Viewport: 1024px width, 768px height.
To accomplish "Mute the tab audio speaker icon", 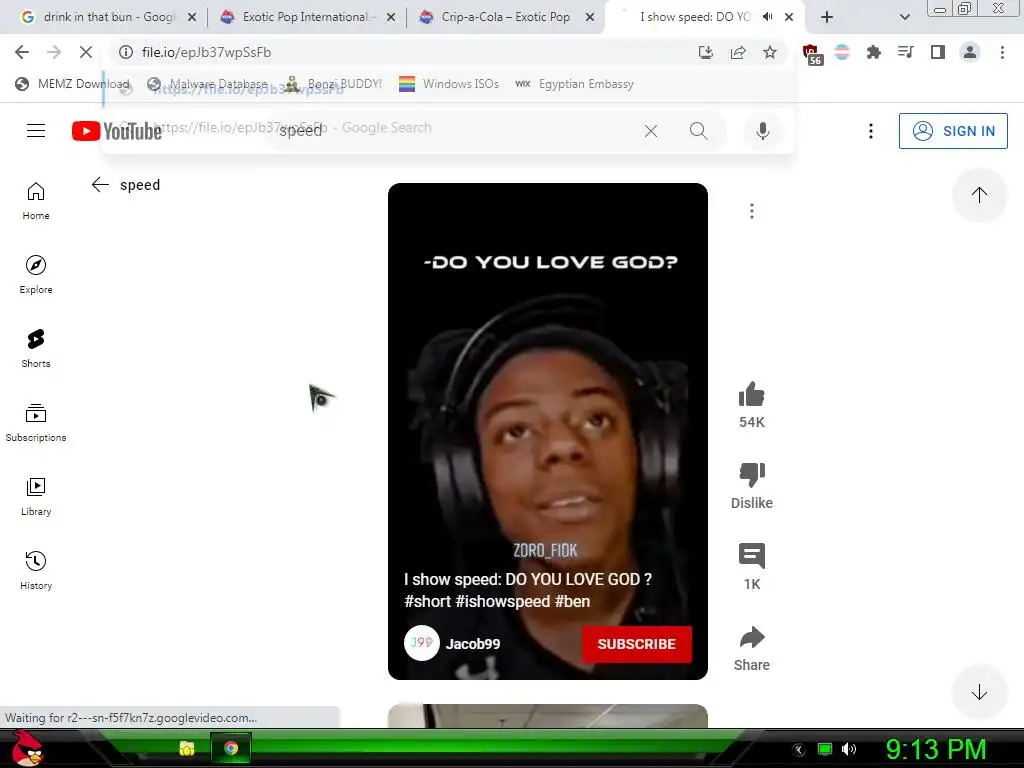I will click(x=768, y=17).
